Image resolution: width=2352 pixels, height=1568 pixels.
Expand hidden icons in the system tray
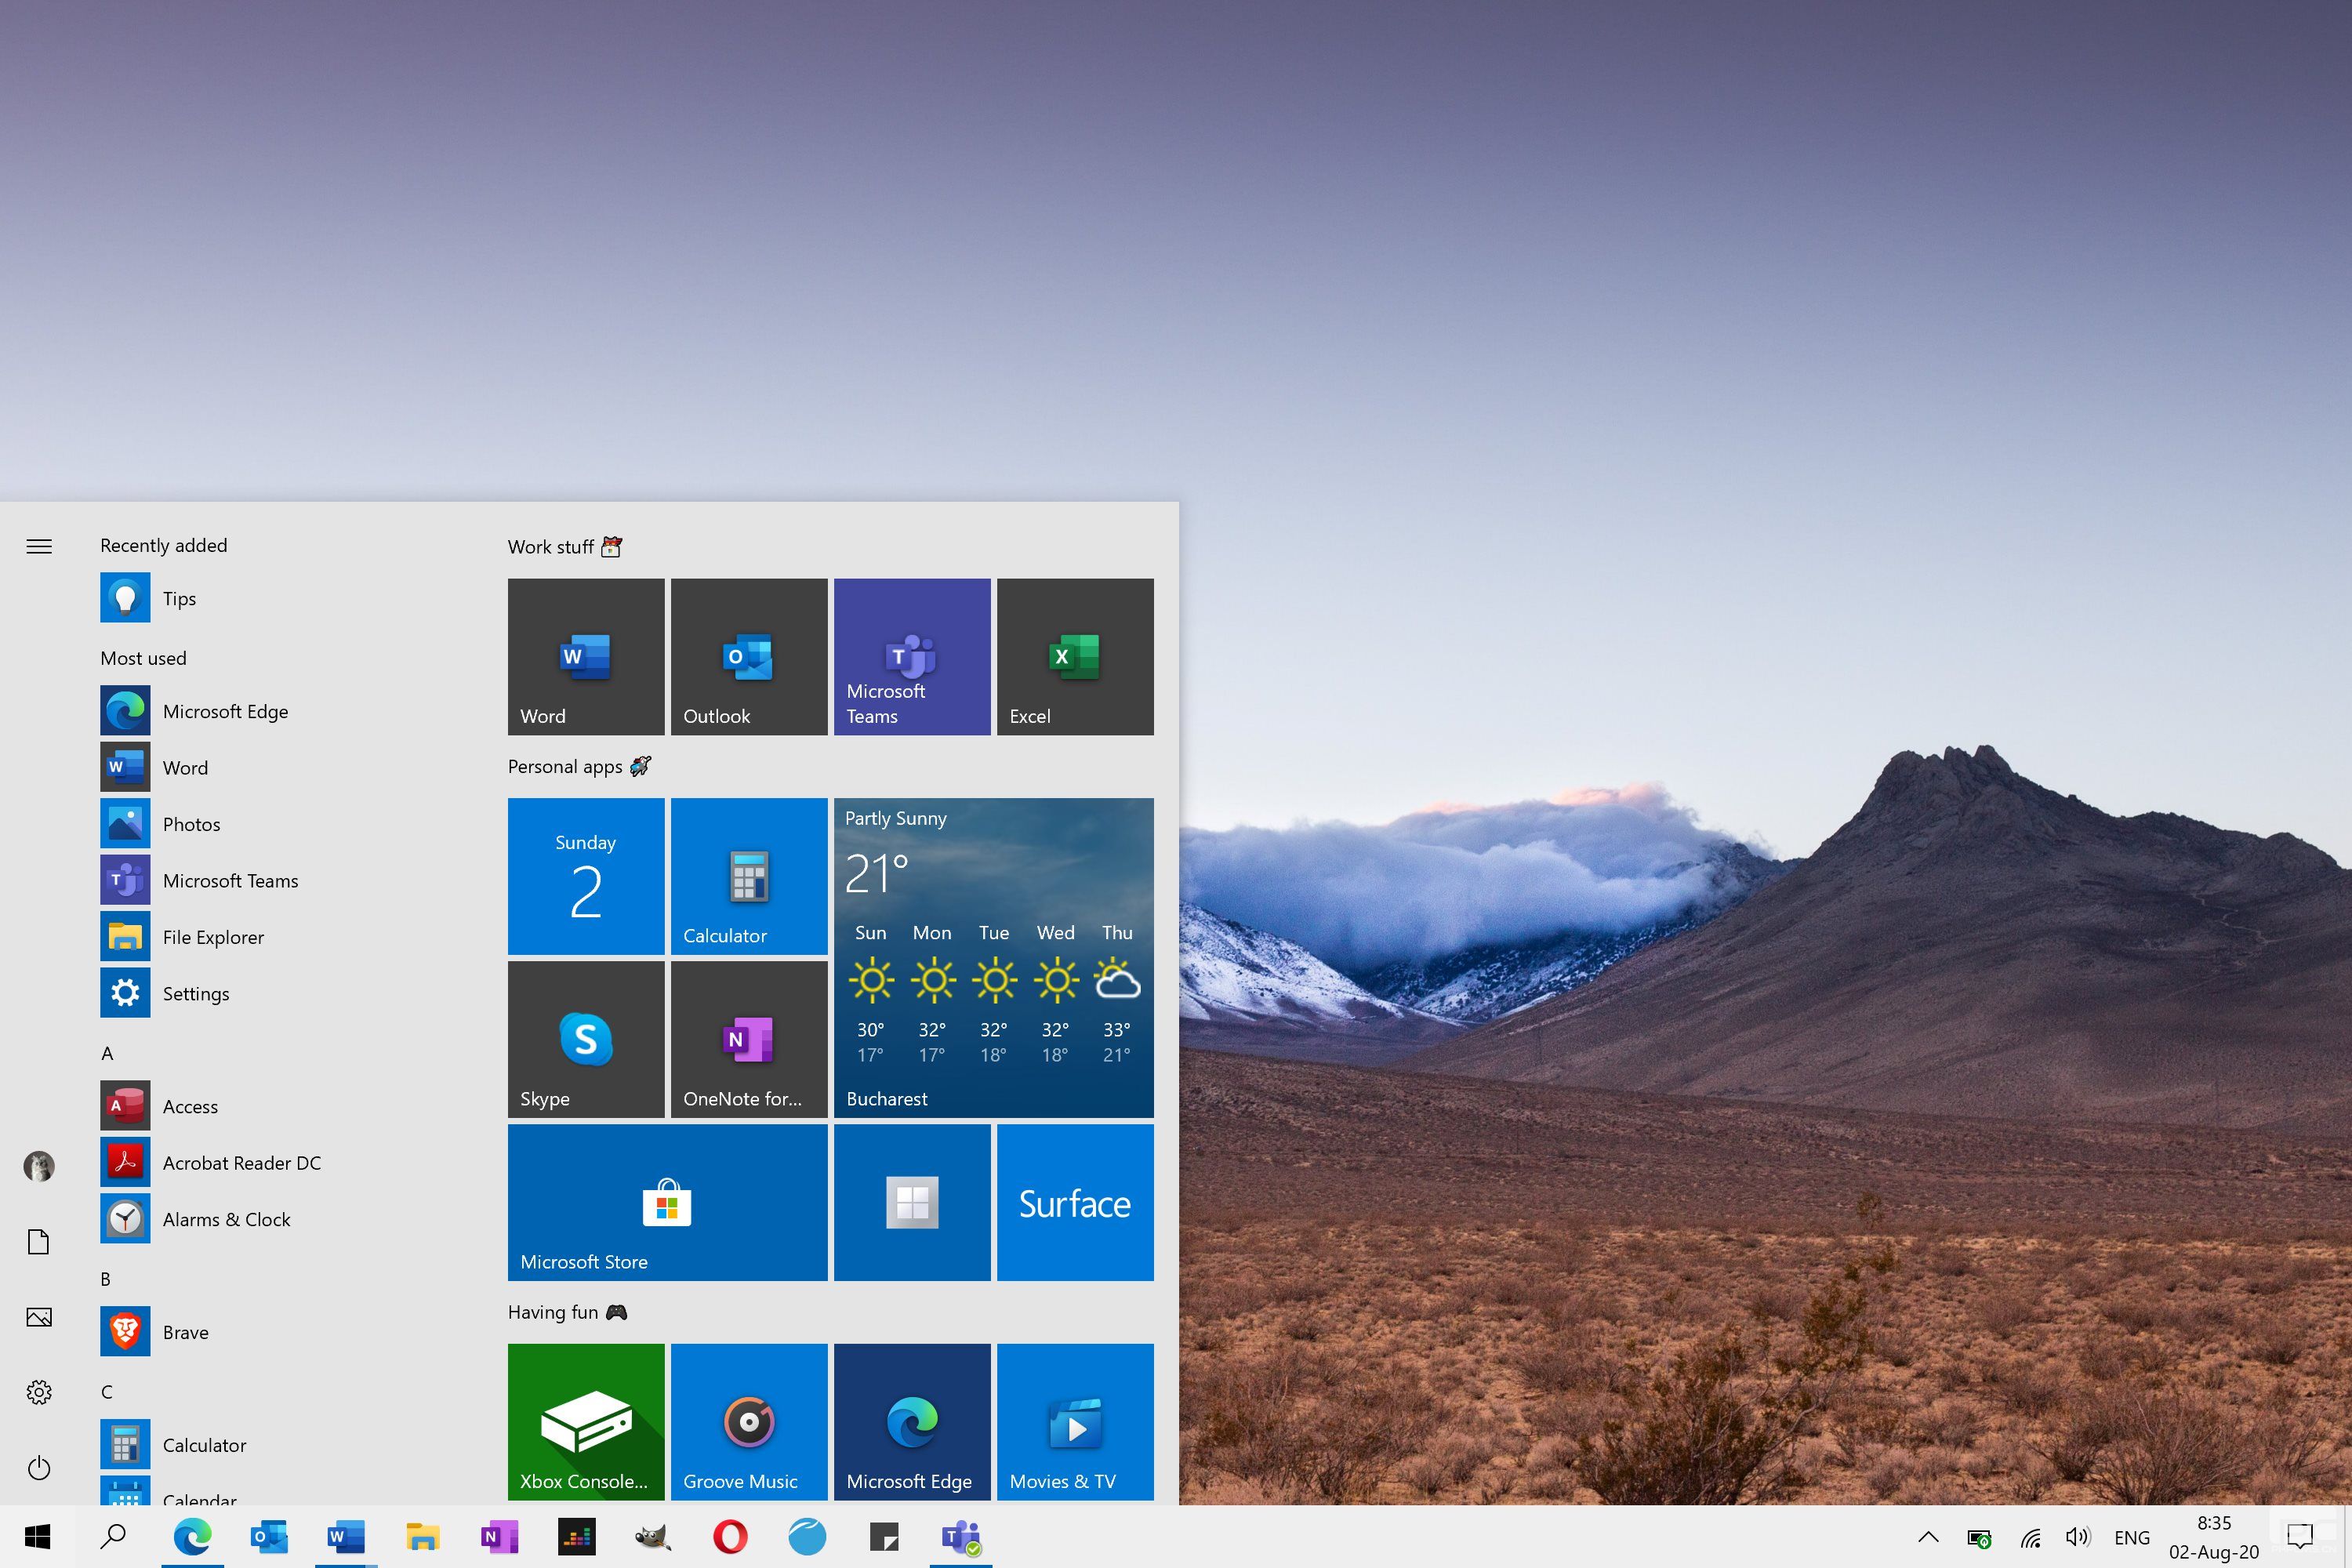1928,1537
